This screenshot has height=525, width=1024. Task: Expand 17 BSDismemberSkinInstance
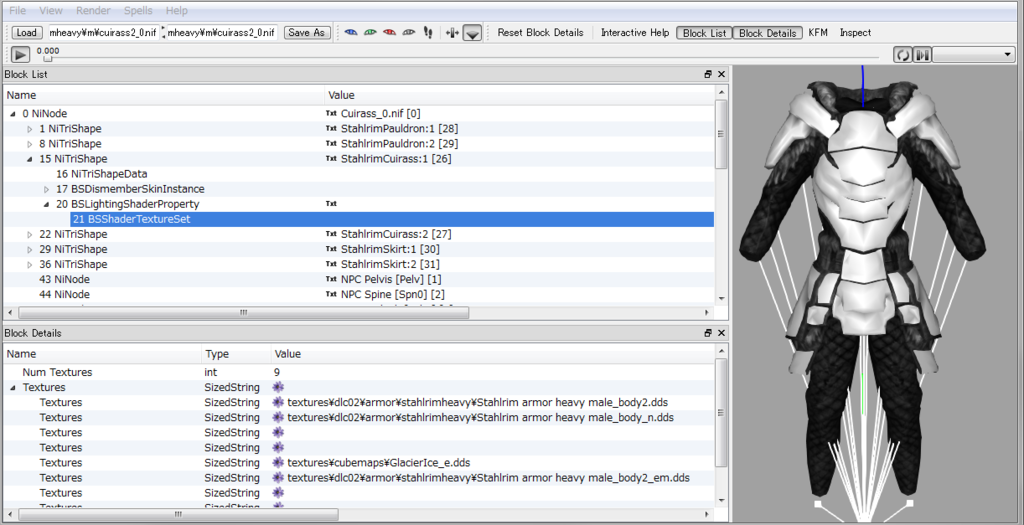(46, 189)
